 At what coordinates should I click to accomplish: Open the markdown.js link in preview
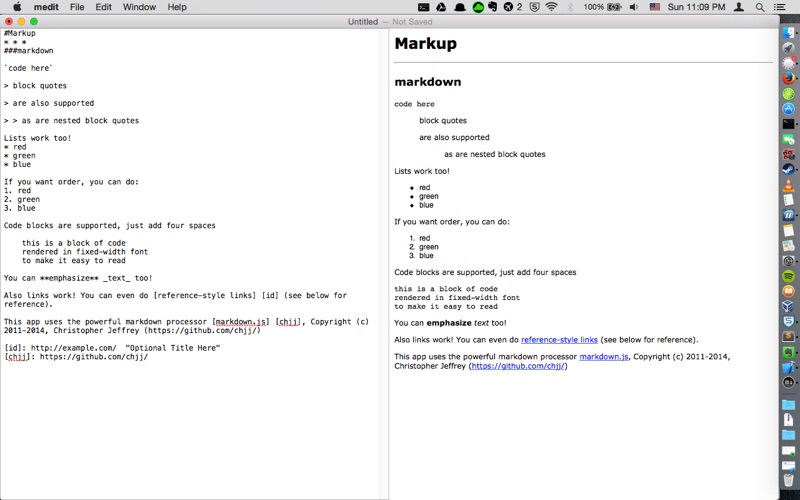tap(604, 357)
